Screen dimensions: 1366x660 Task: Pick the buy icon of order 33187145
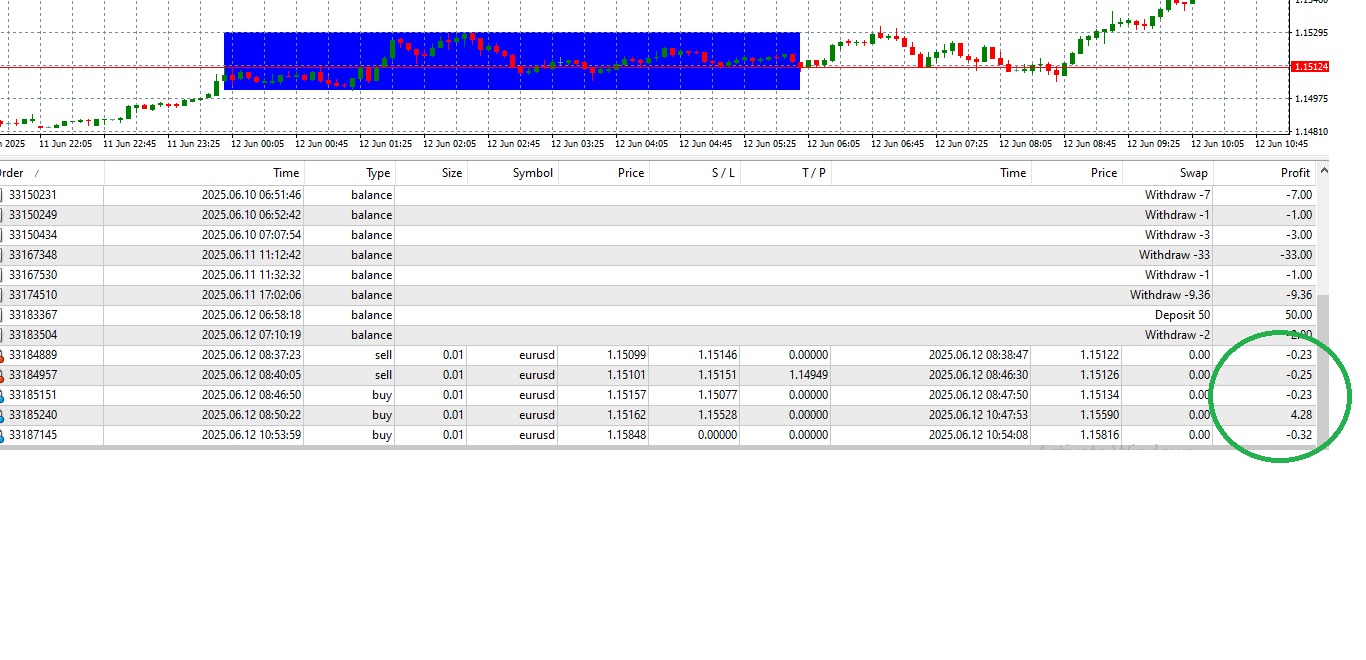tap(2, 435)
